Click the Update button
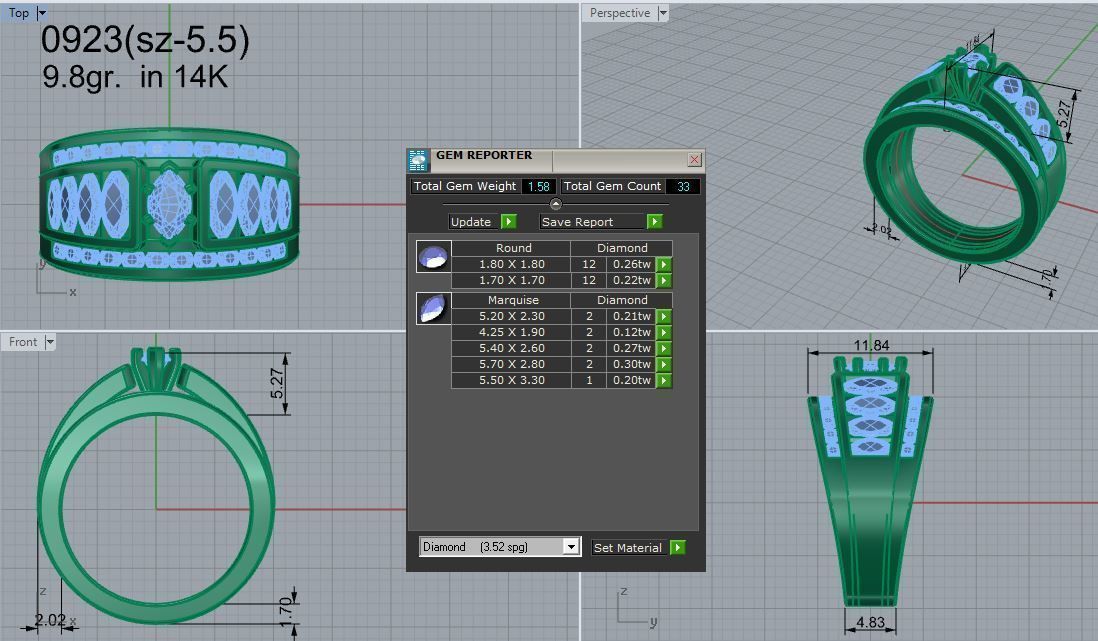 point(471,221)
